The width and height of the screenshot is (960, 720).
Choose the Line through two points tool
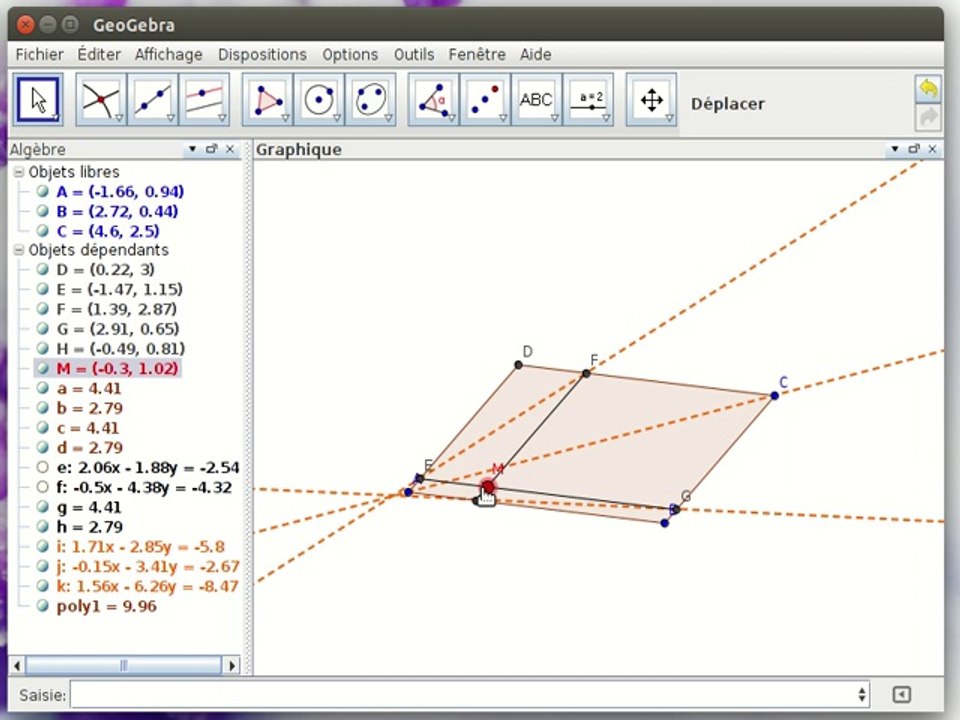pyautogui.click(x=152, y=100)
